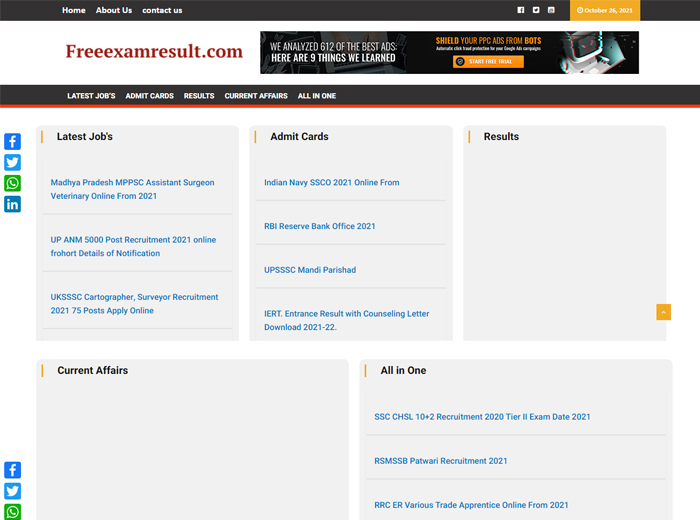Click the Admit Cards section heading
700x520 pixels.
[299, 137]
